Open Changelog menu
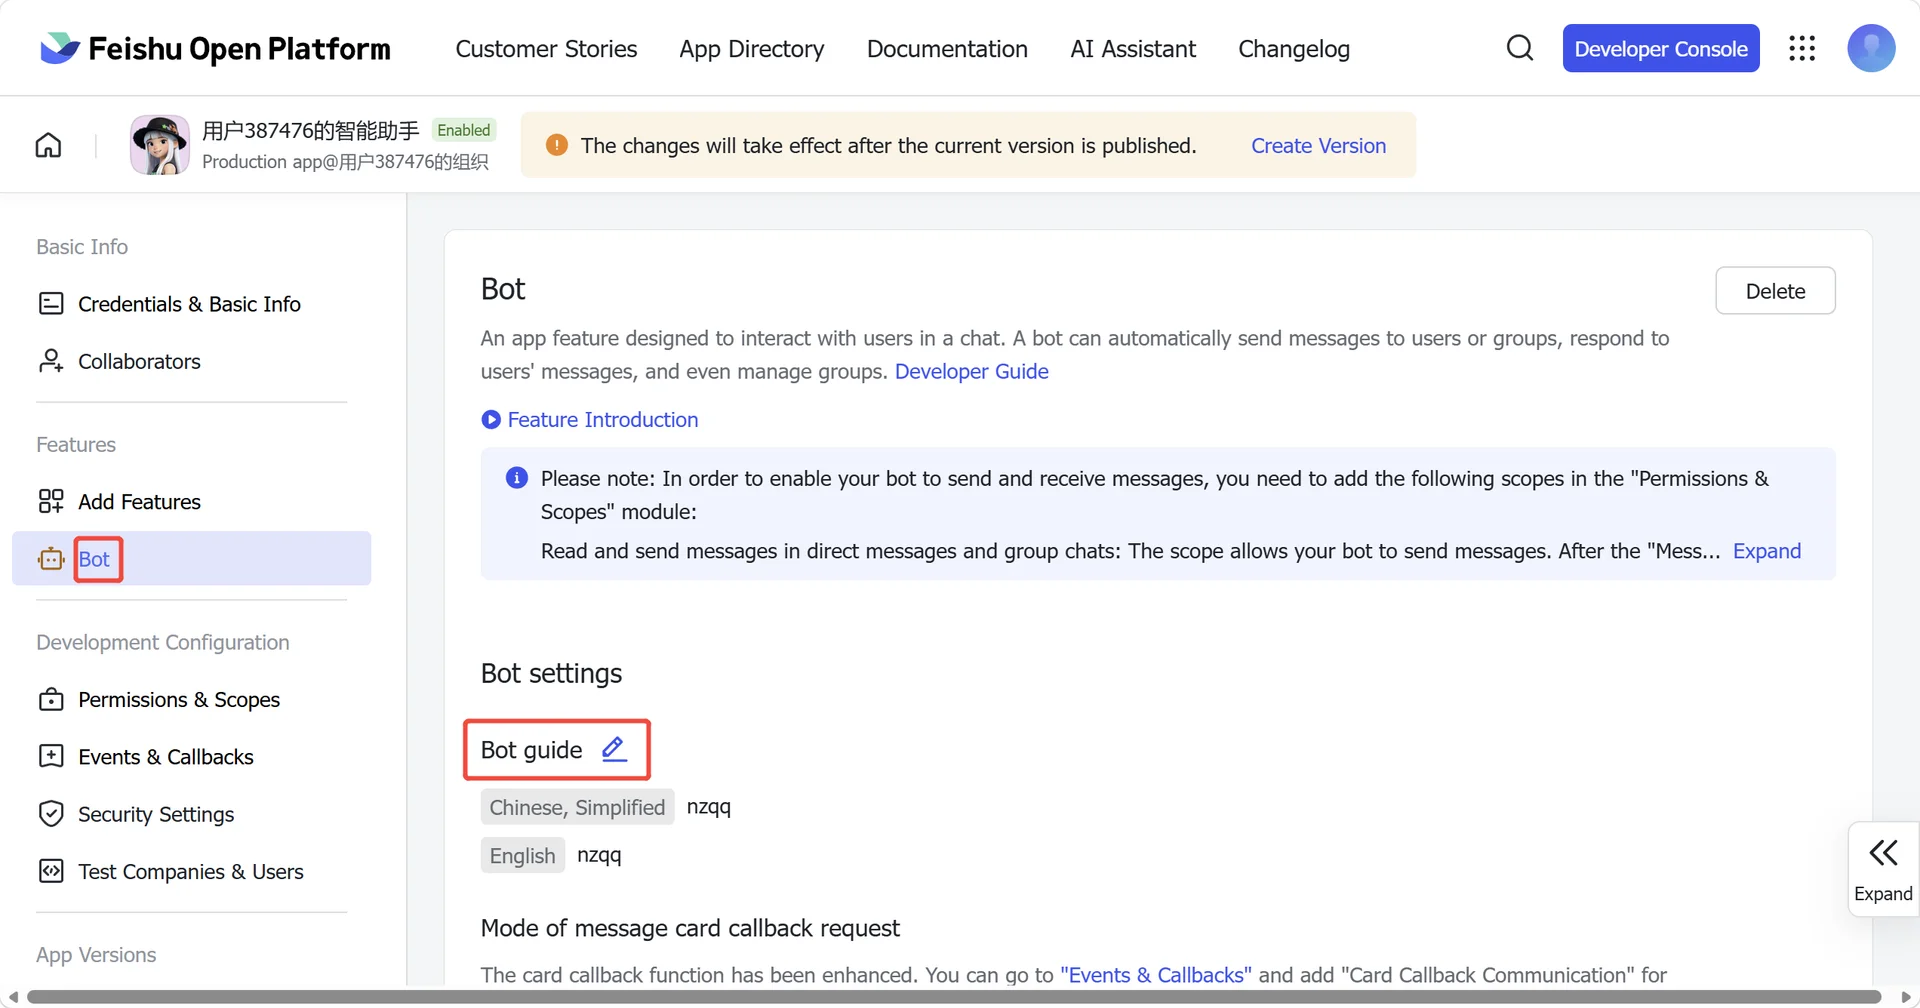 coord(1294,48)
